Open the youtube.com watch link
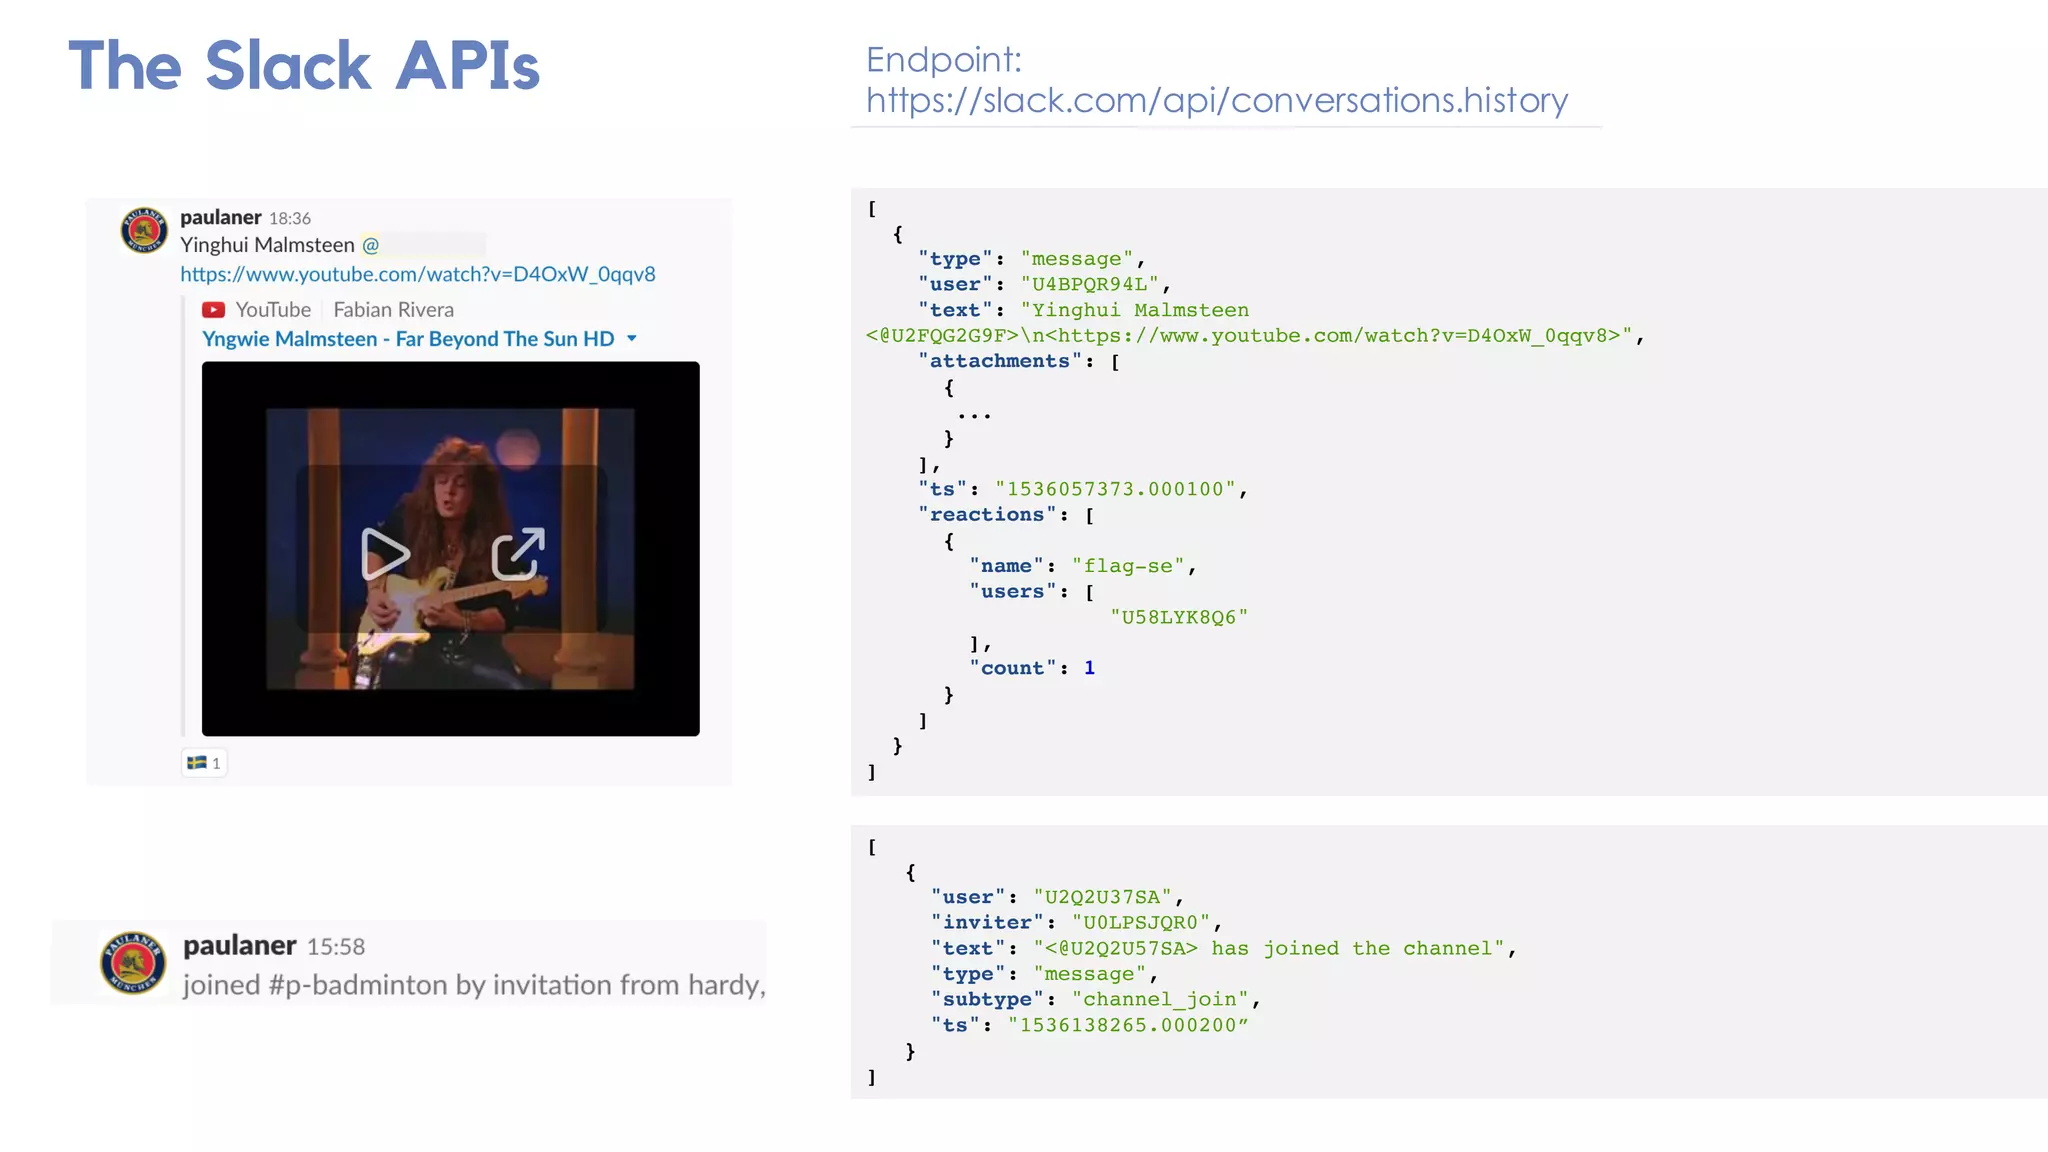This screenshot has width=2048, height=1152. (x=418, y=274)
